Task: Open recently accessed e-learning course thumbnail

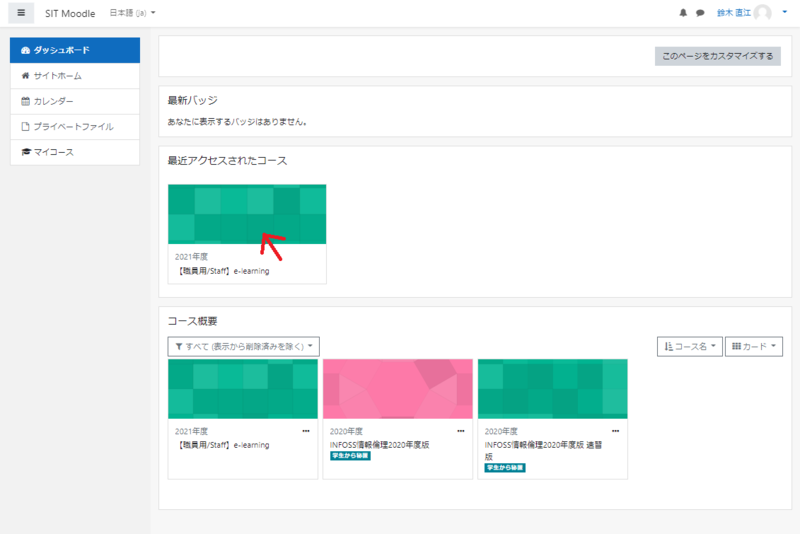Action: point(247,214)
